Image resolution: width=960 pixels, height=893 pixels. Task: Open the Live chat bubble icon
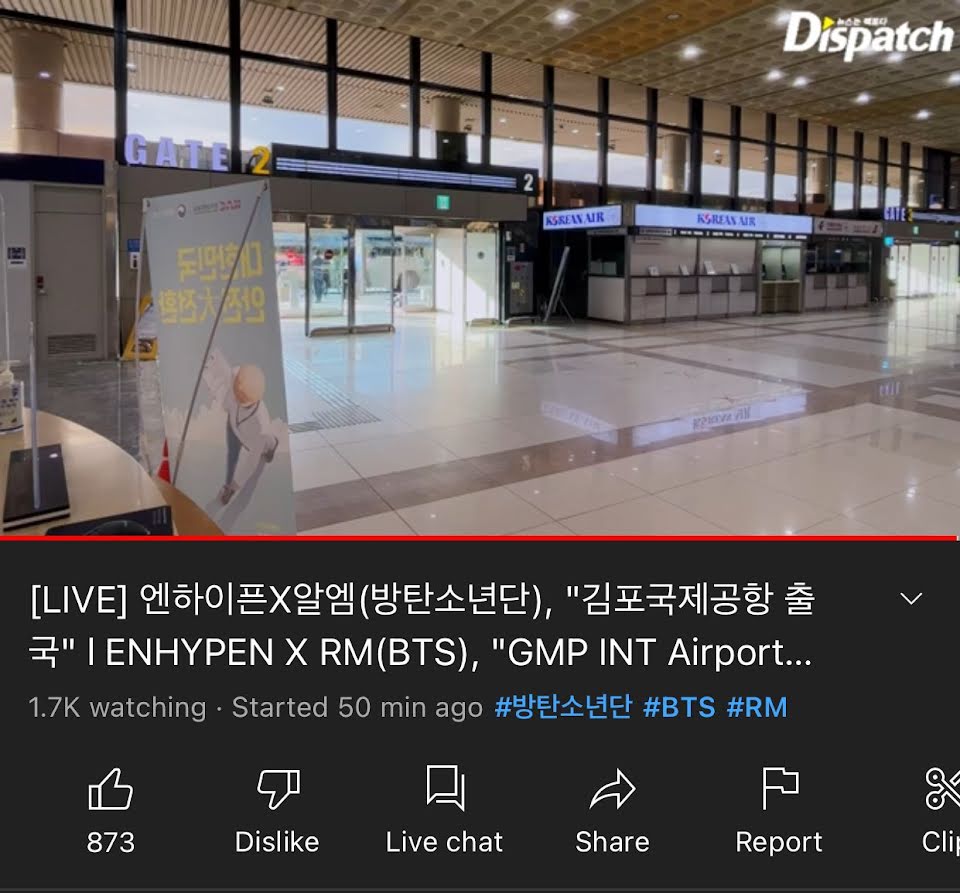445,788
